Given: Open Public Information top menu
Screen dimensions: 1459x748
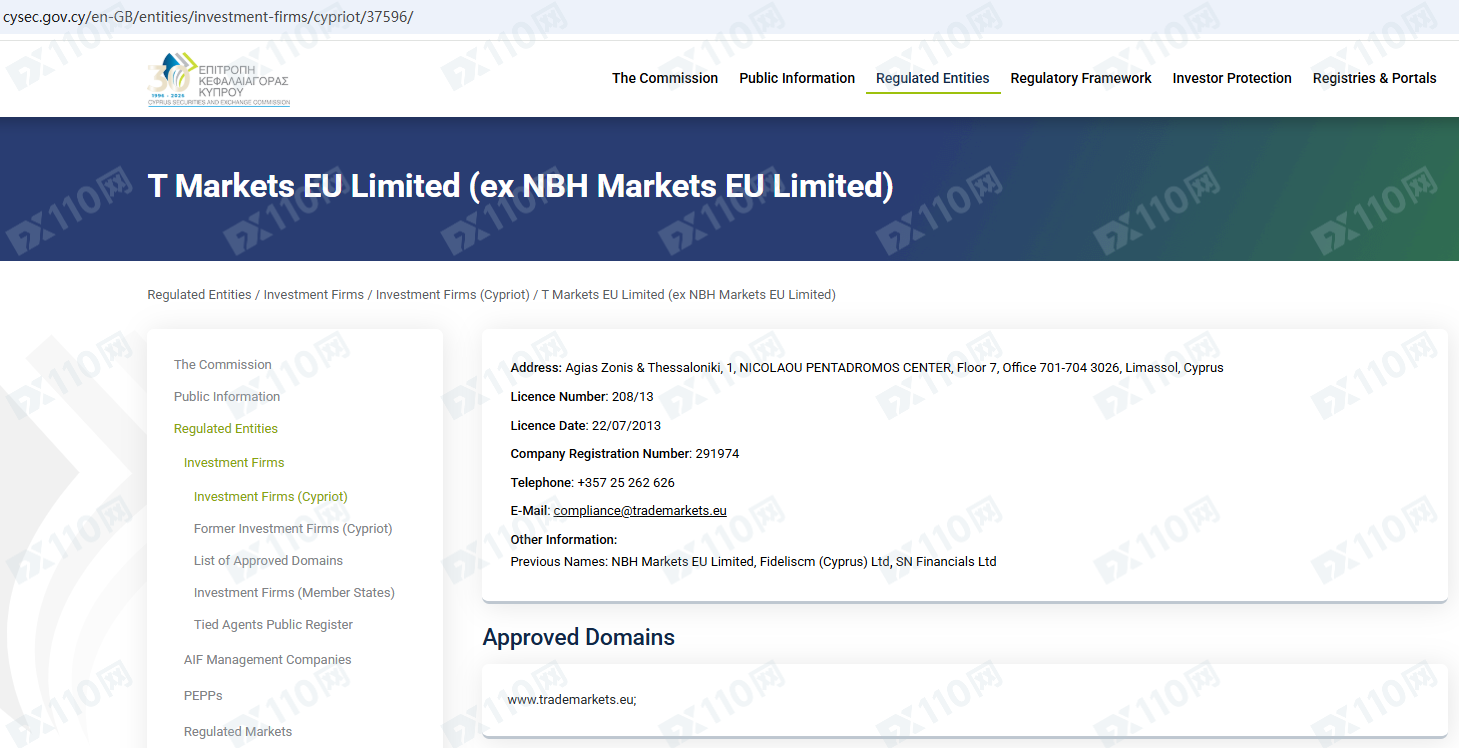Looking at the screenshot, I should 797,78.
